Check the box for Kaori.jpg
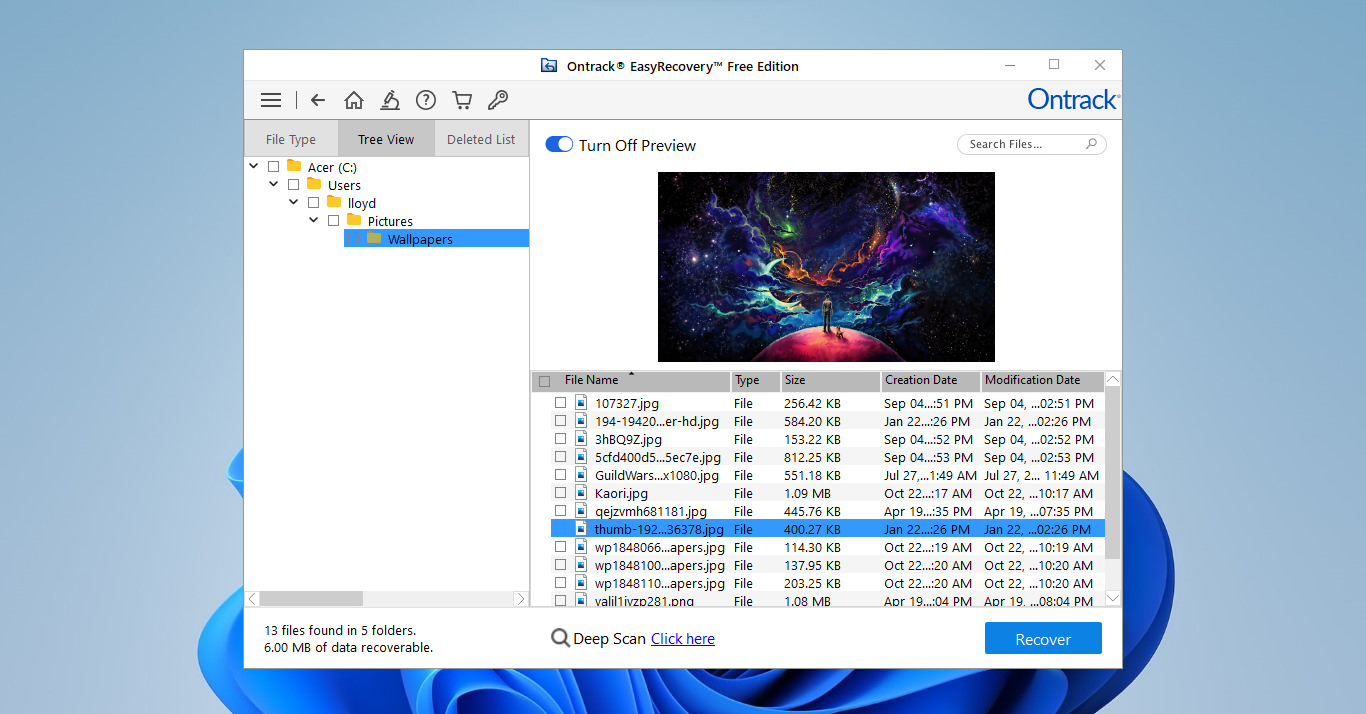 click(x=561, y=493)
